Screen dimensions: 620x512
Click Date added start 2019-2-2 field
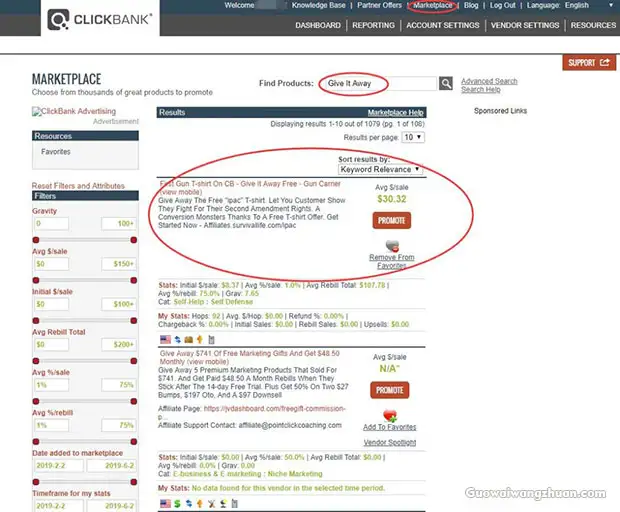[58, 466]
